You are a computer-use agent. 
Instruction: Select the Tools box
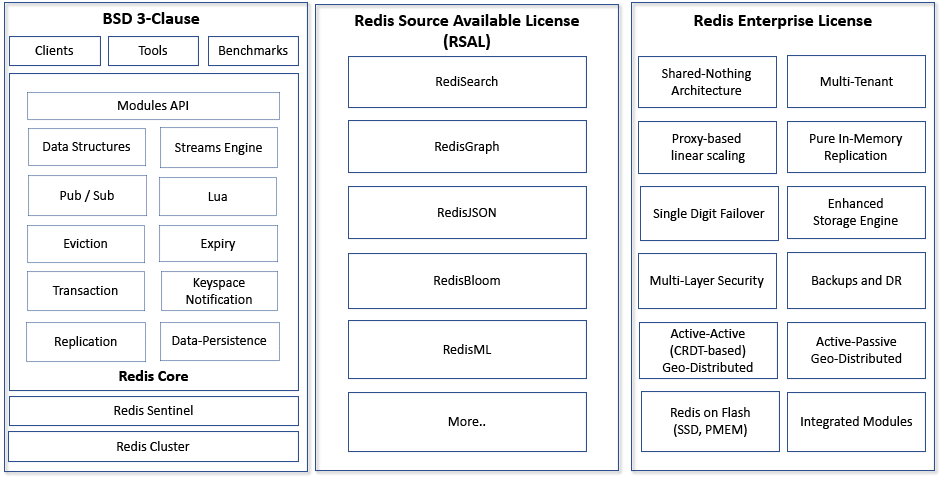click(153, 51)
